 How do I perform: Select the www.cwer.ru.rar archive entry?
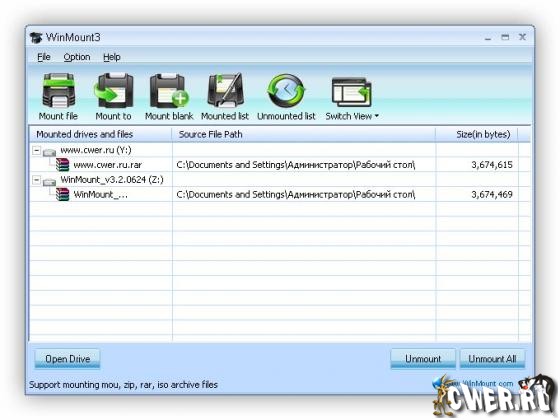pos(108,165)
